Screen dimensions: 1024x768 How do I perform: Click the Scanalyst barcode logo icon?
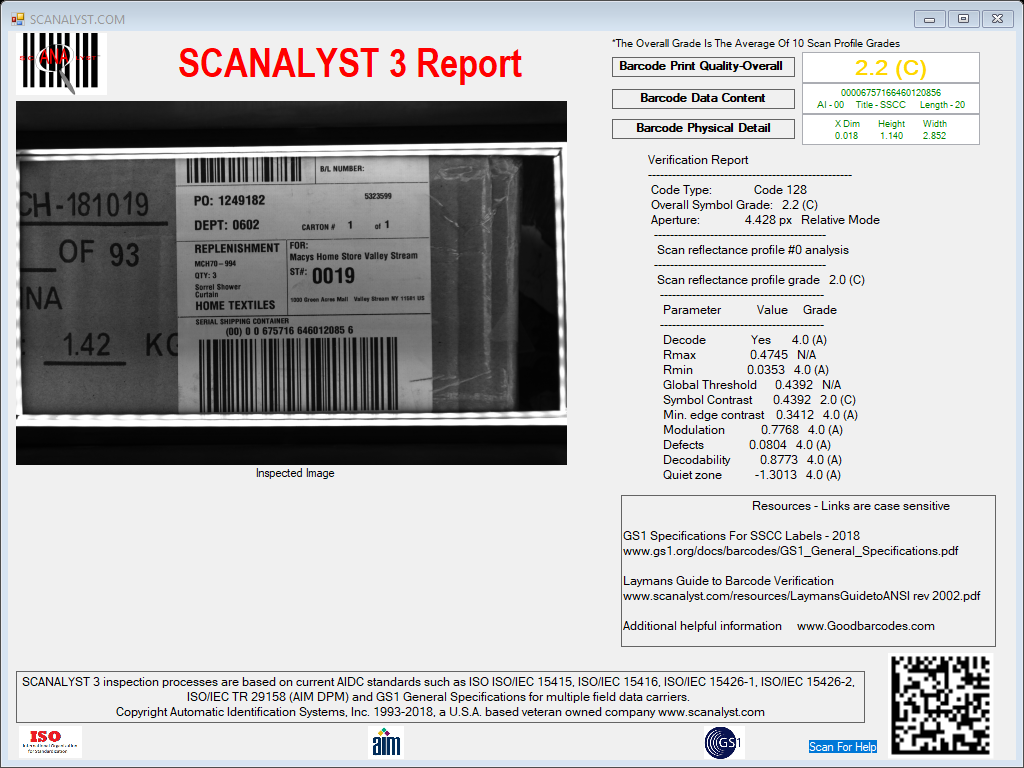[61, 63]
